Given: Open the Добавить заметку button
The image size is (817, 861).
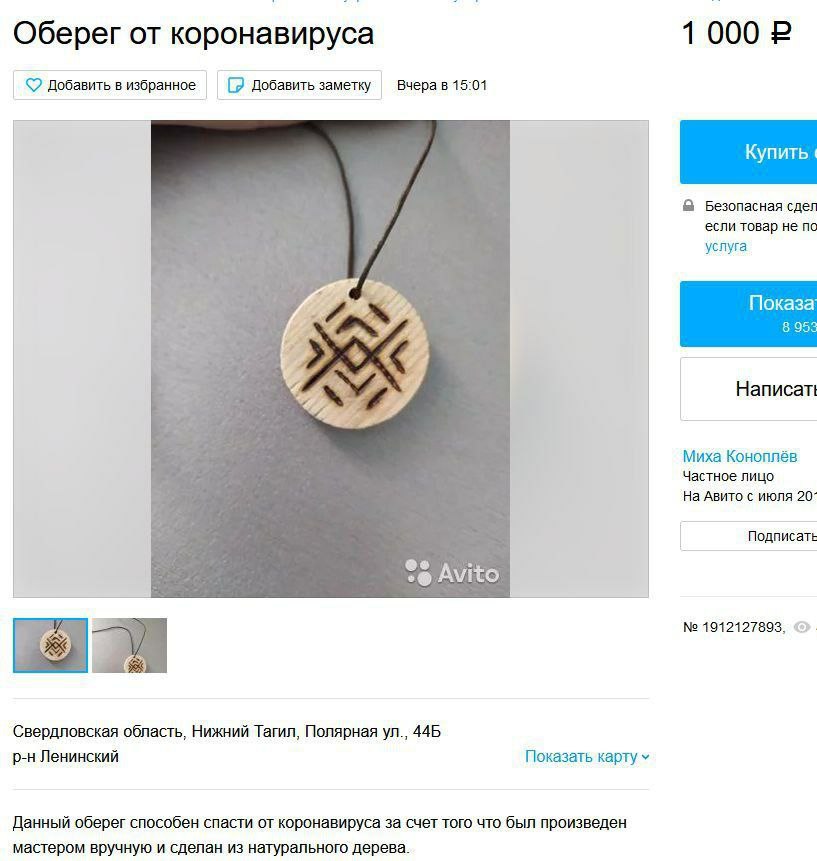Looking at the screenshot, I should pos(299,85).
